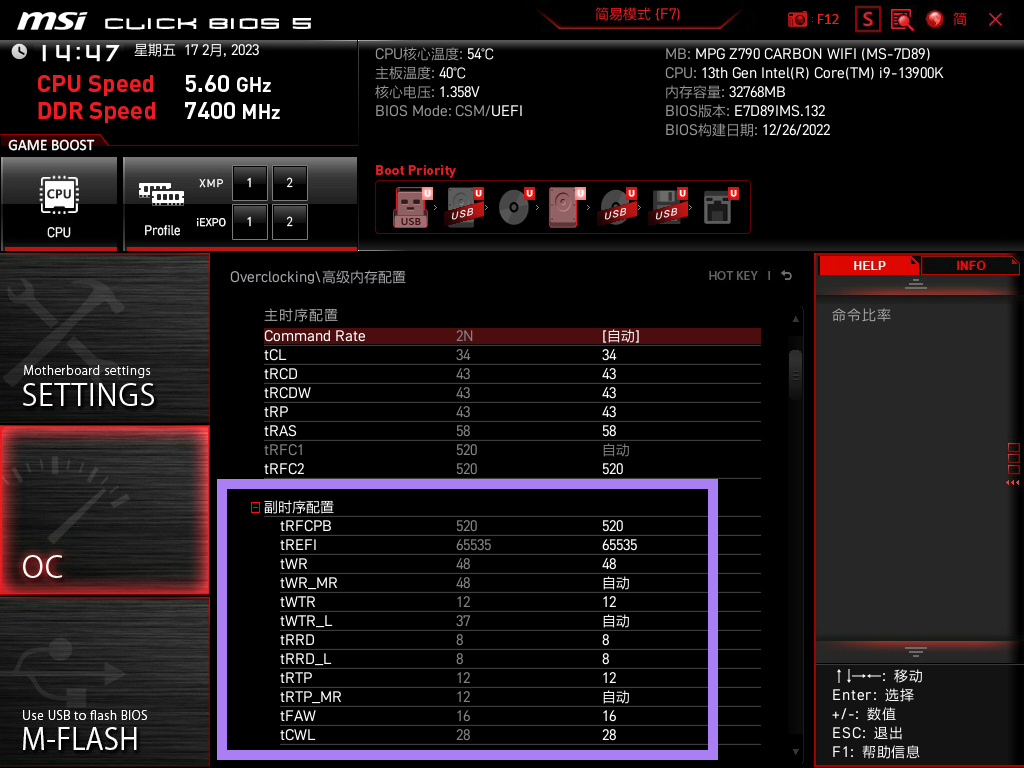Open tWR_MR 自动 value option

pyautogui.click(x=615, y=583)
